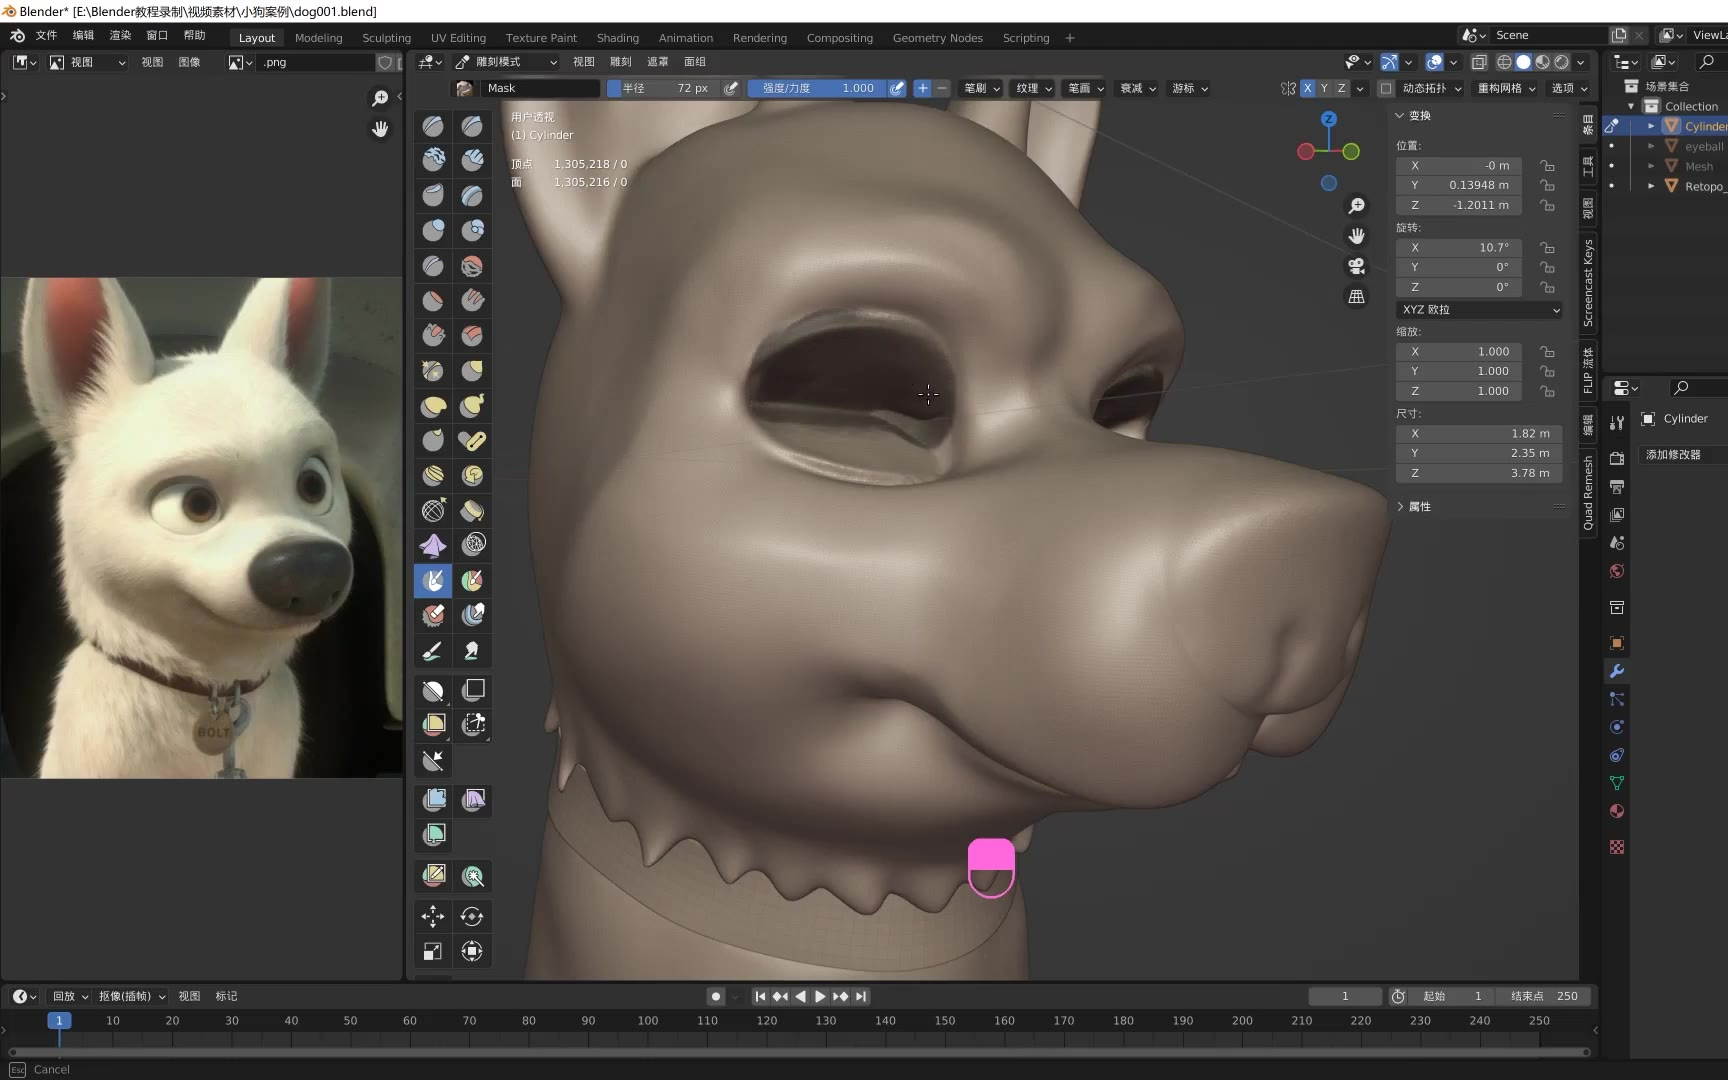
Task: Open the XYZ 欧拉 rotation mode dropdown
Action: pyautogui.click(x=1479, y=310)
